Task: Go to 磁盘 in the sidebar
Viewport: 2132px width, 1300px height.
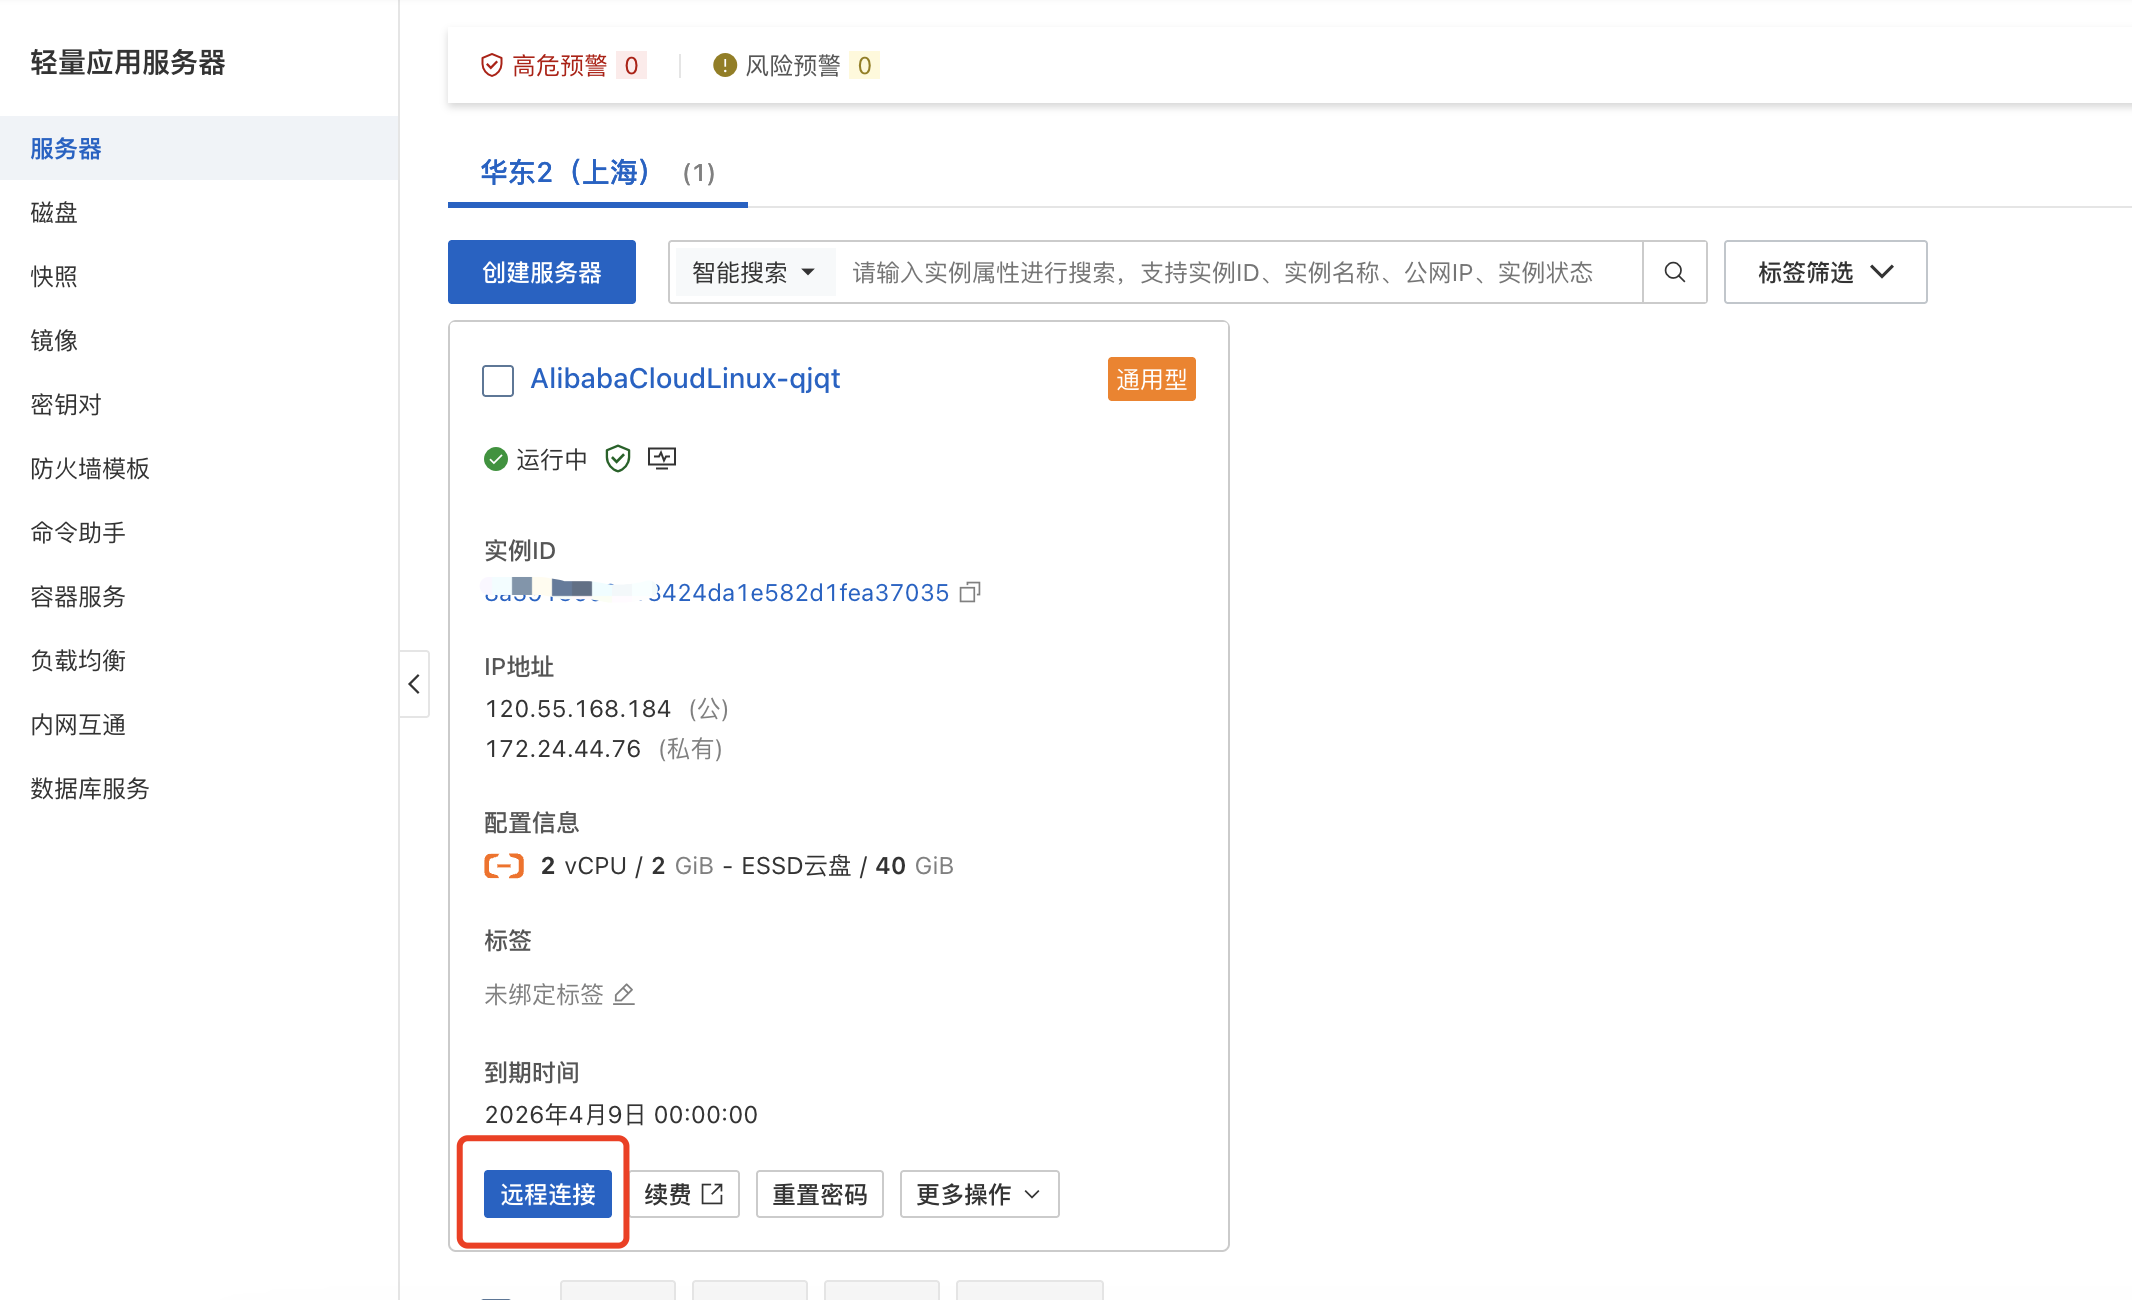Action: click(199, 213)
